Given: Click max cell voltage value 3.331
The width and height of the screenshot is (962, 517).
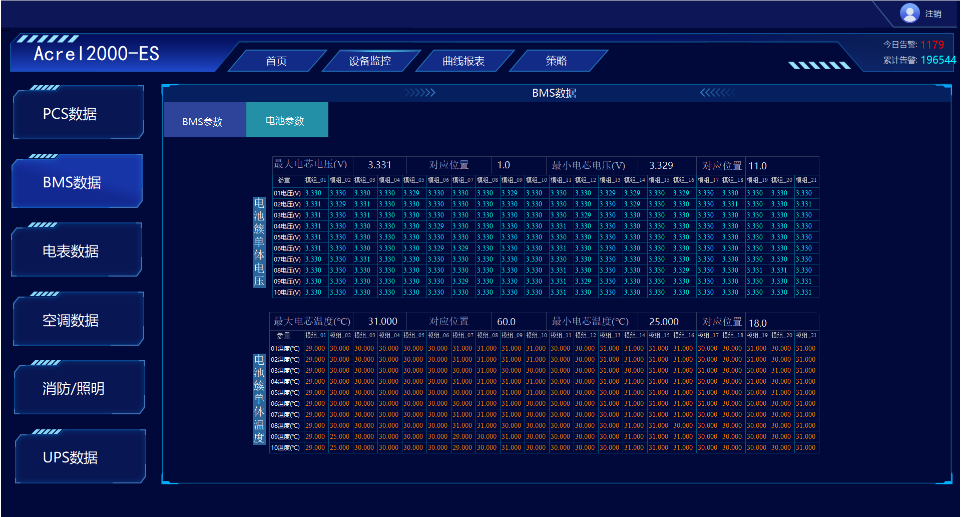Looking at the screenshot, I should 379,165.
